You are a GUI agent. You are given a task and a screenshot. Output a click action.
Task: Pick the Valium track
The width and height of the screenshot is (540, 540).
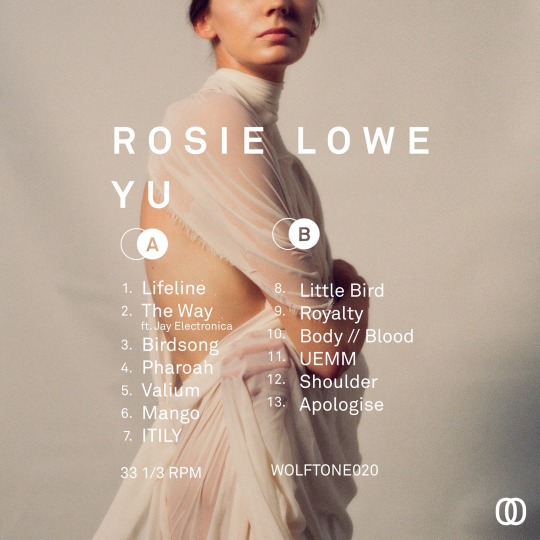point(171,390)
